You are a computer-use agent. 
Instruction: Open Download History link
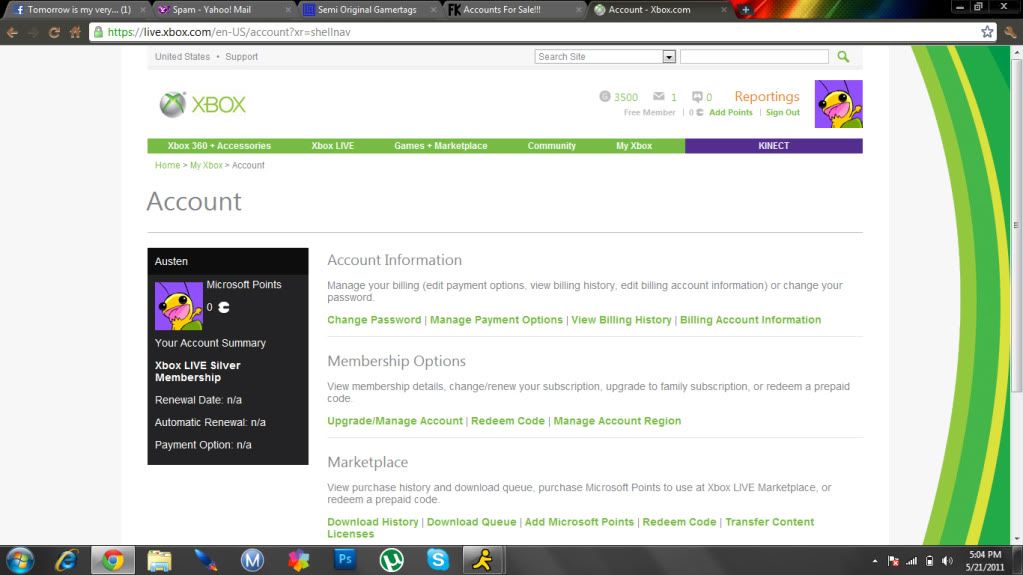coord(373,522)
